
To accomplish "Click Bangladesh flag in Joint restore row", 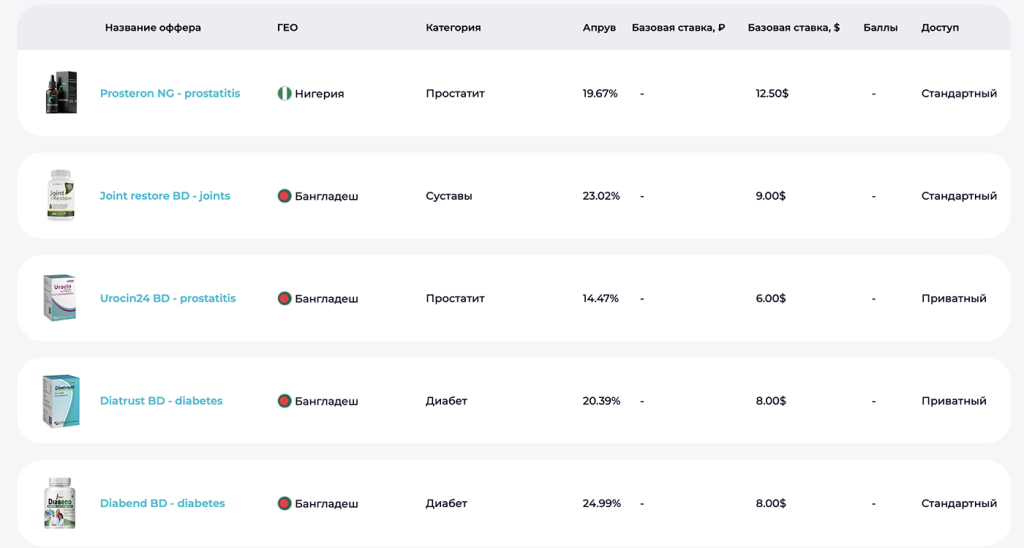I will pos(284,196).
